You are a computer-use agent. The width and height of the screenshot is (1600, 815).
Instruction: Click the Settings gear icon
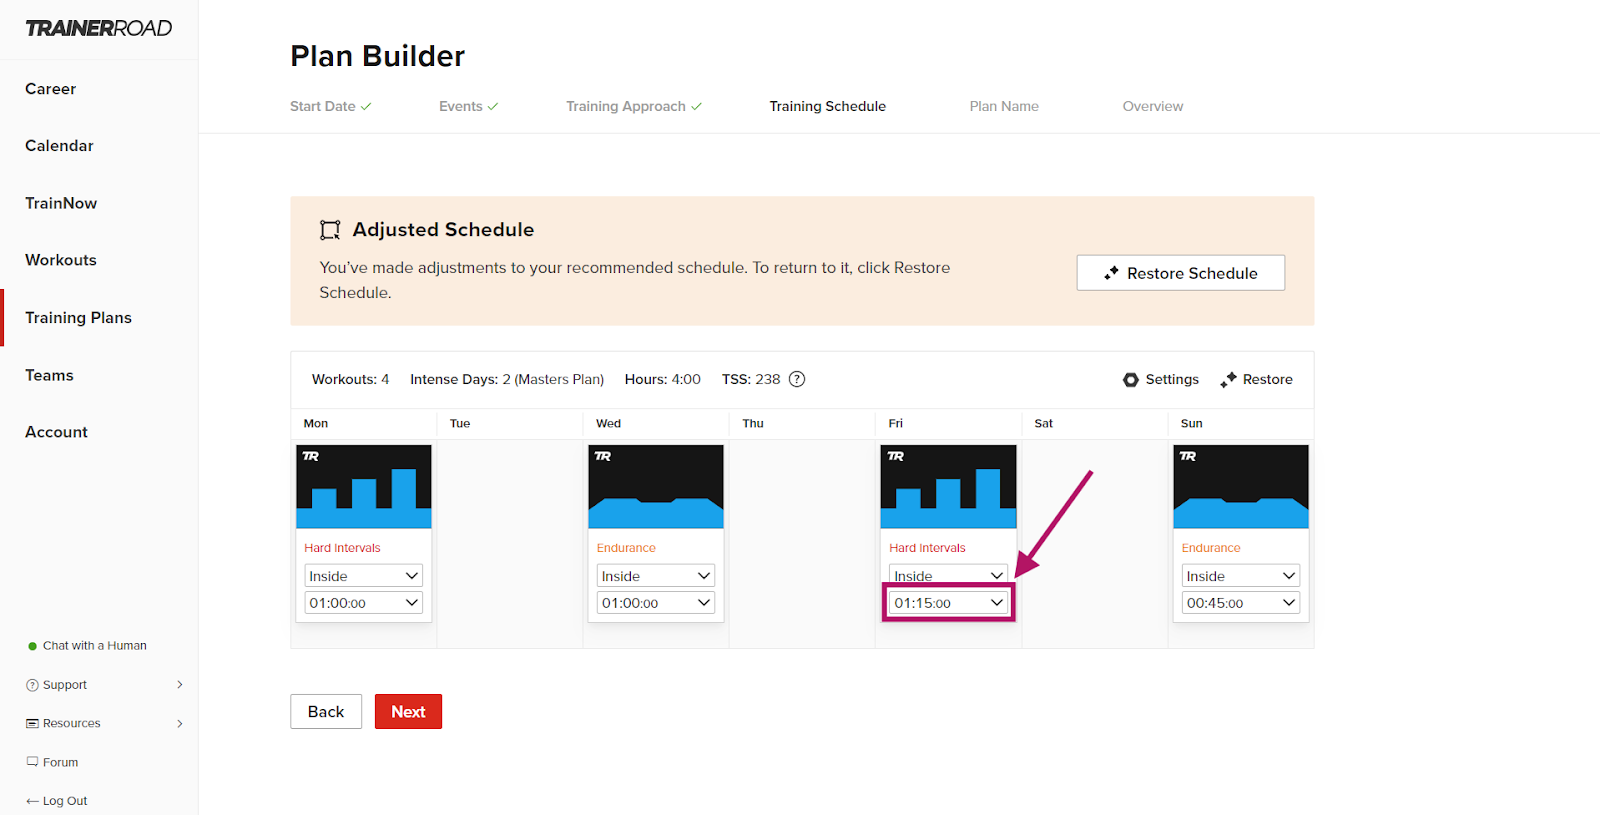[1131, 380]
